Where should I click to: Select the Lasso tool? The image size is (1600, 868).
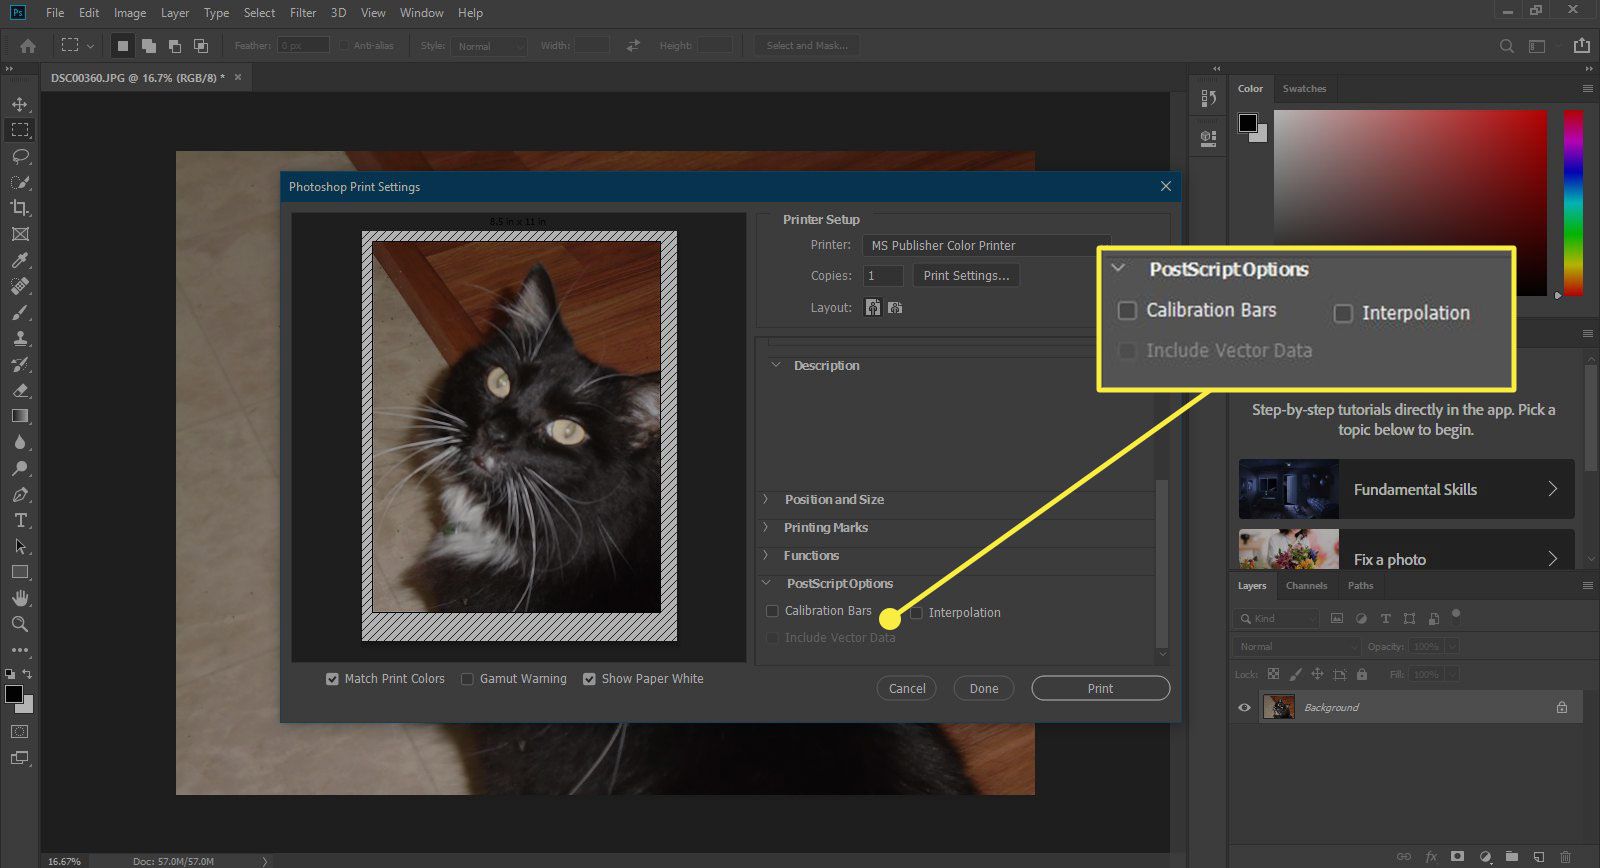[20, 156]
